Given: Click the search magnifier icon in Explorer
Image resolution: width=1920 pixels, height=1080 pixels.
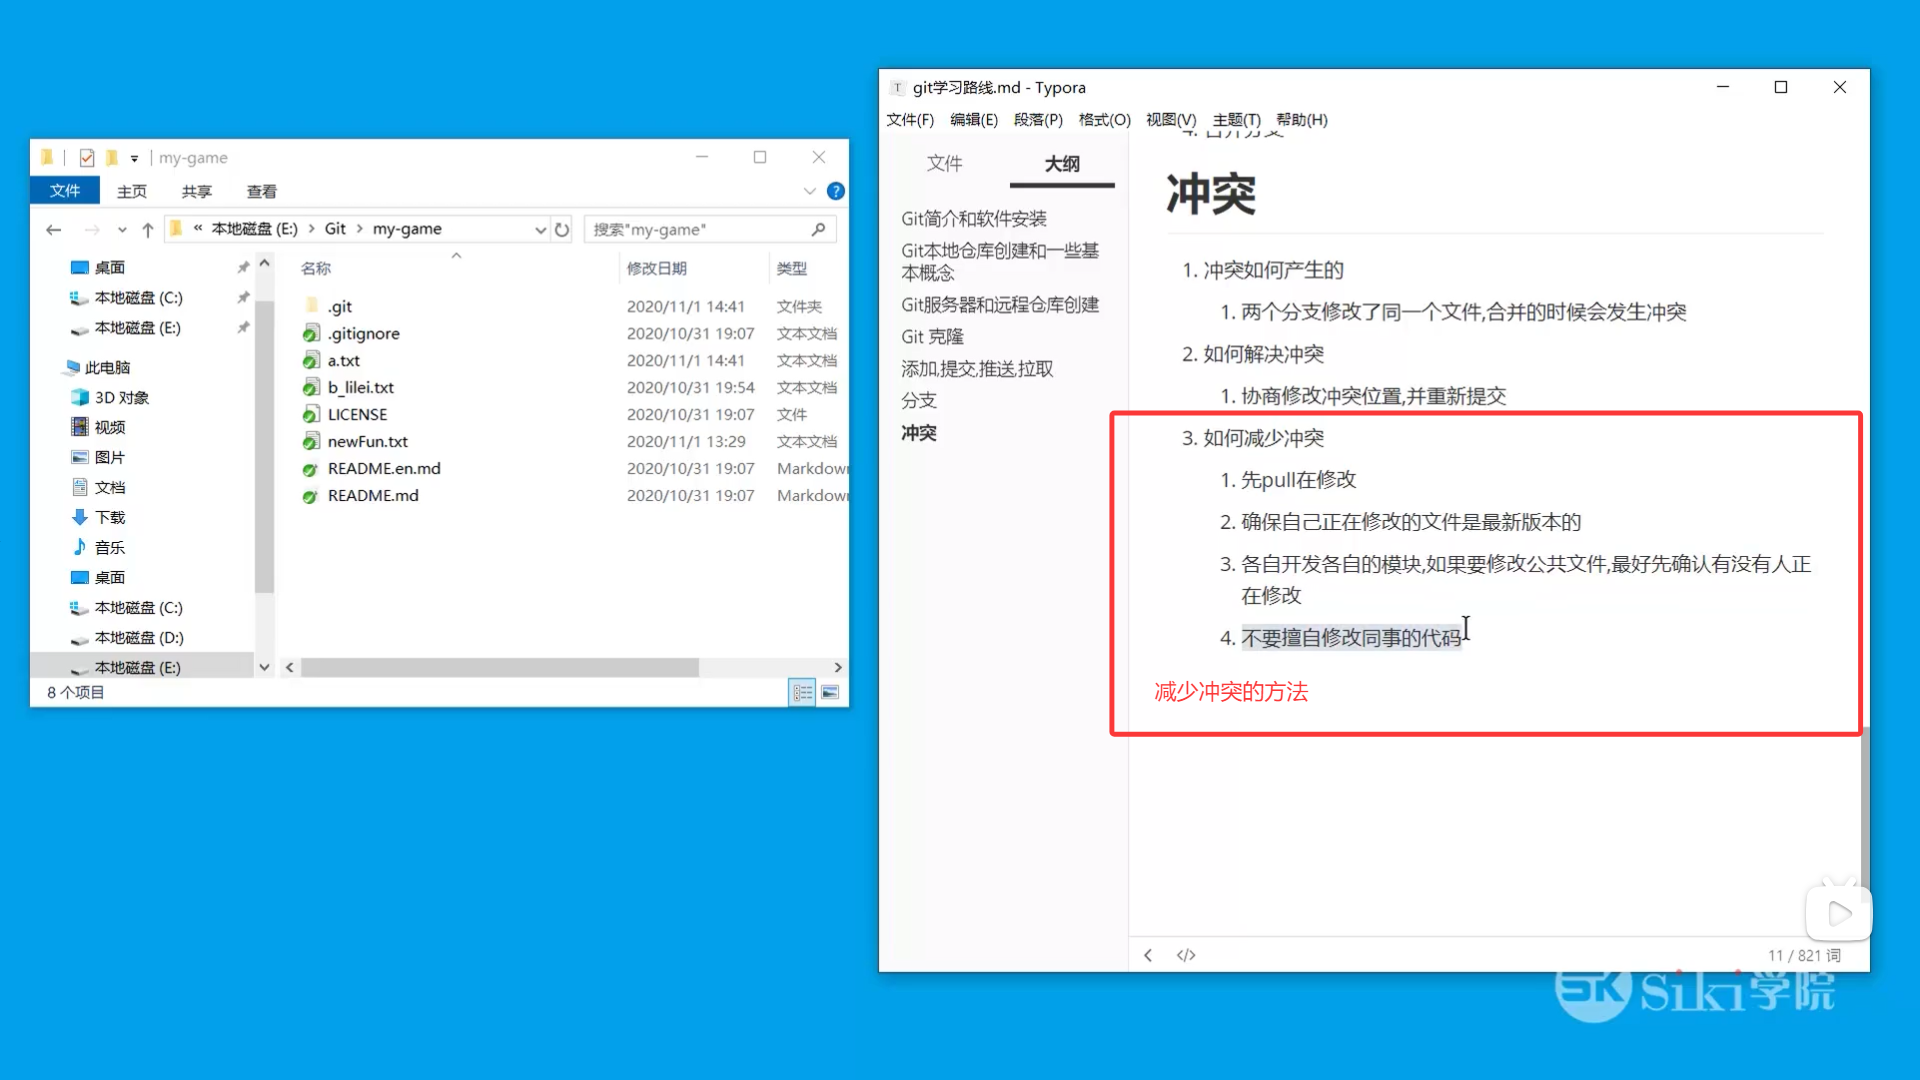Looking at the screenshot, I should [x=818, y=229].
